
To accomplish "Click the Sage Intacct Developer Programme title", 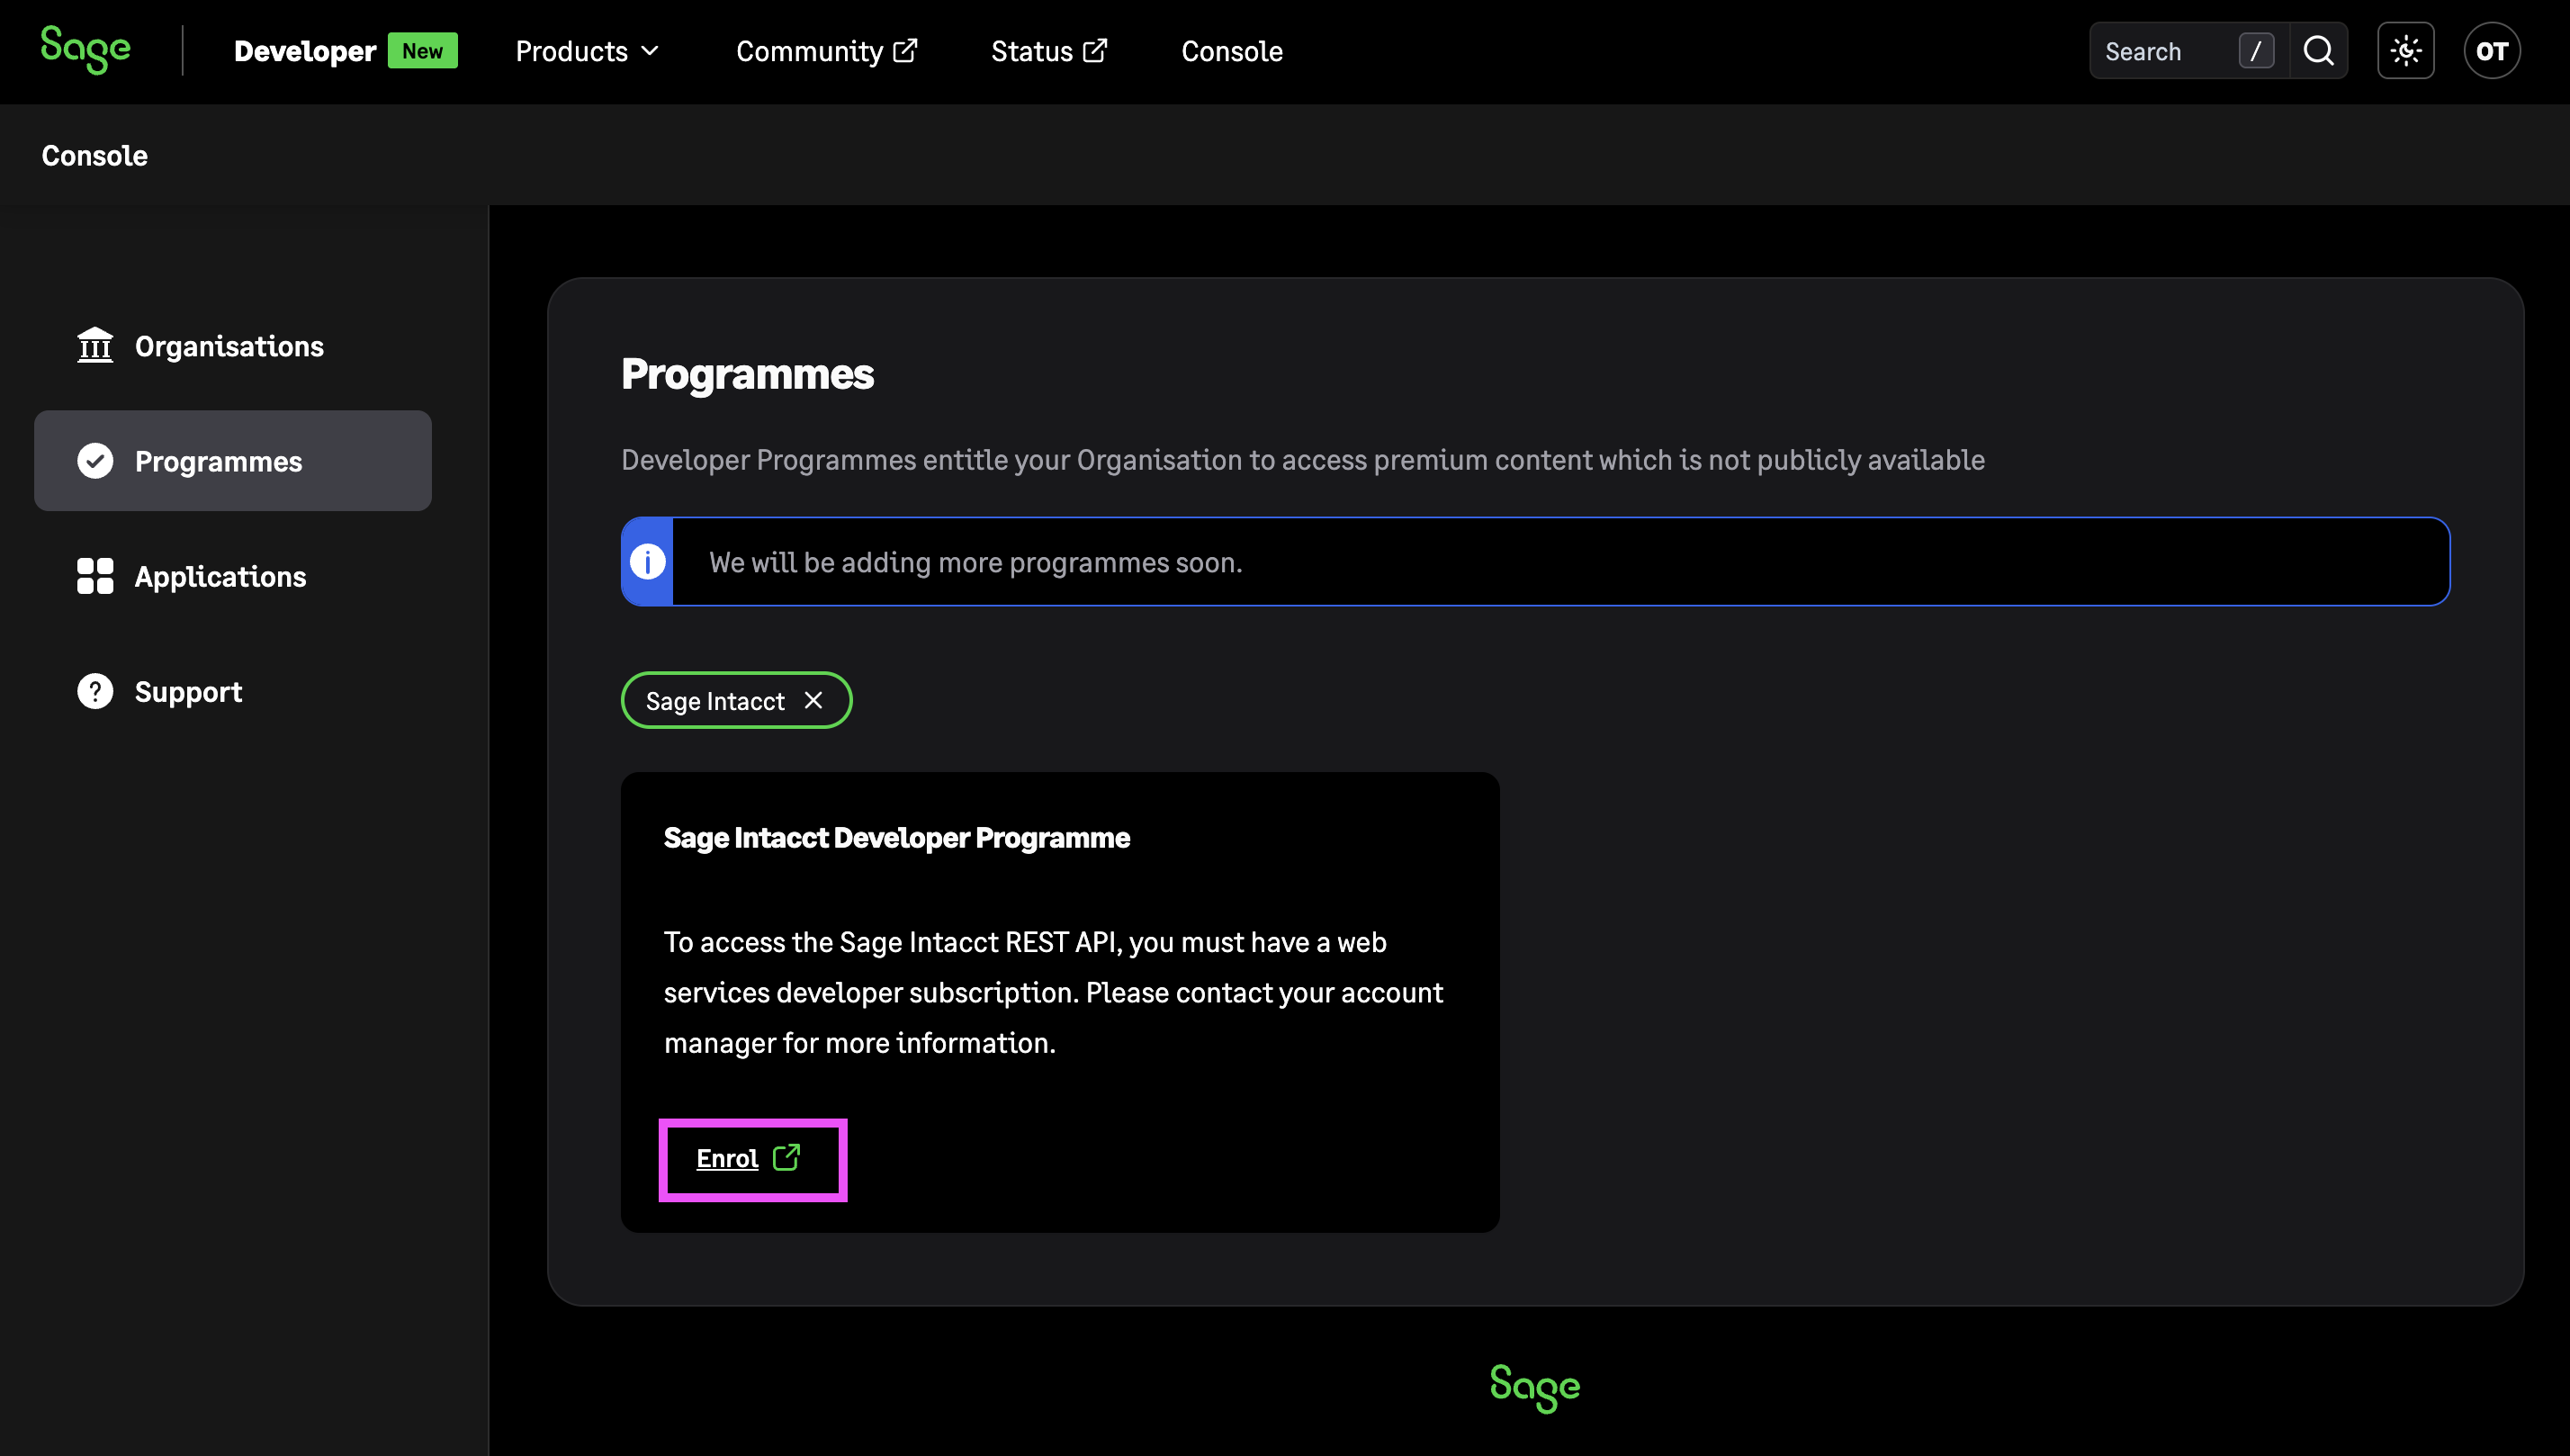I will [x=897, y=838].
